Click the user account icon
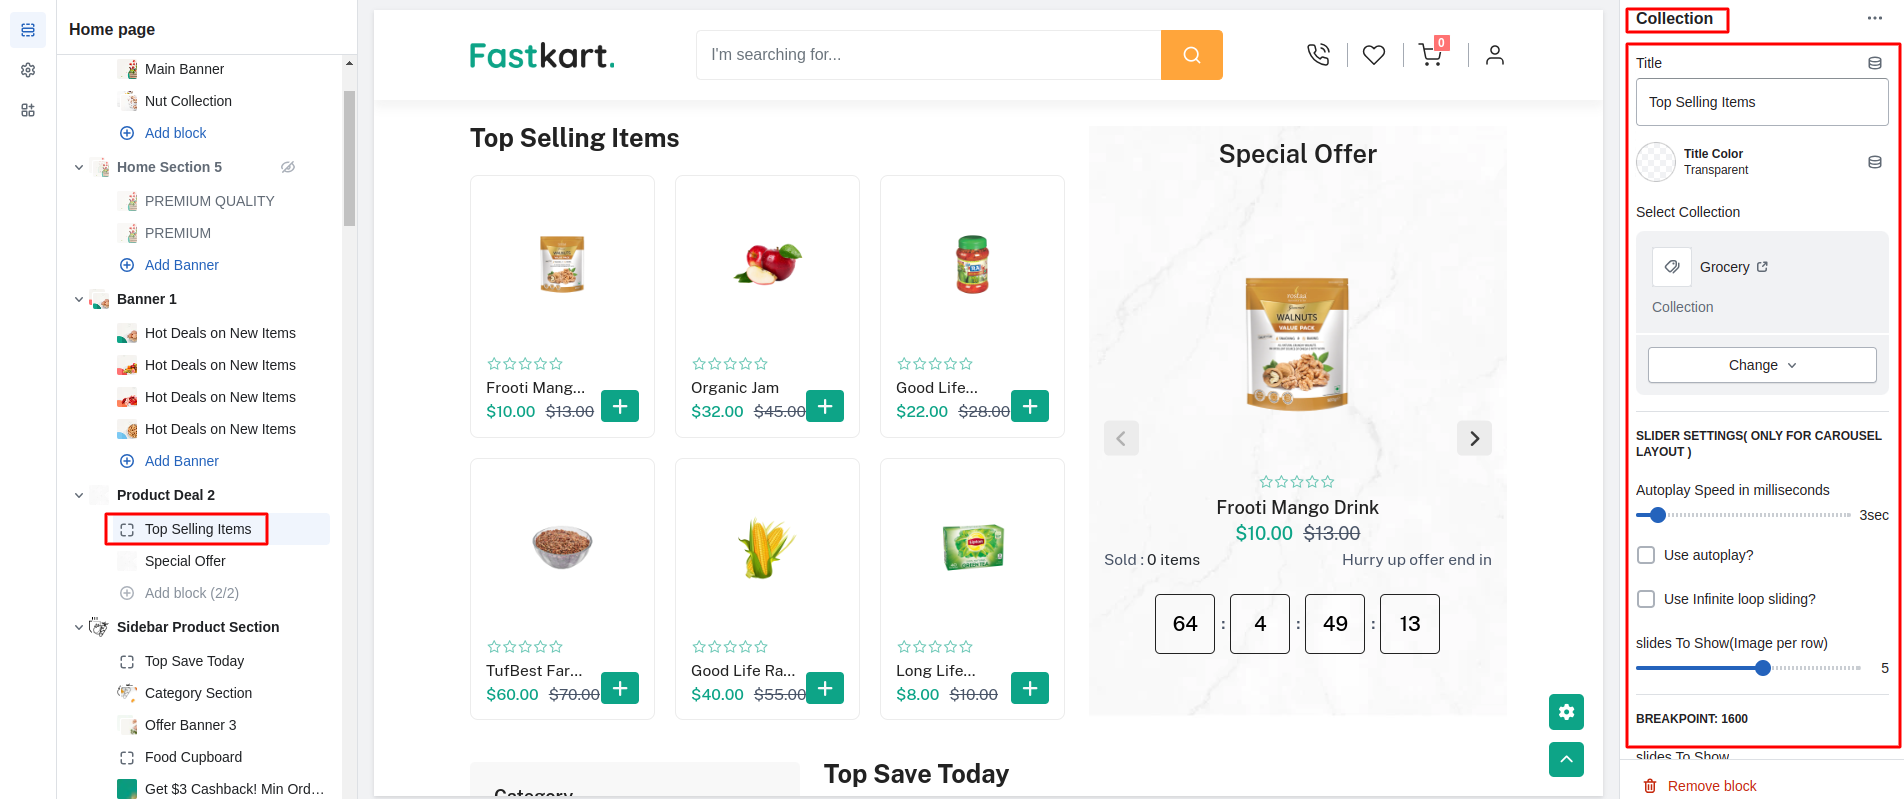Image resolution: width=1904 pixels, height=799 pixels. [1494, 55]
